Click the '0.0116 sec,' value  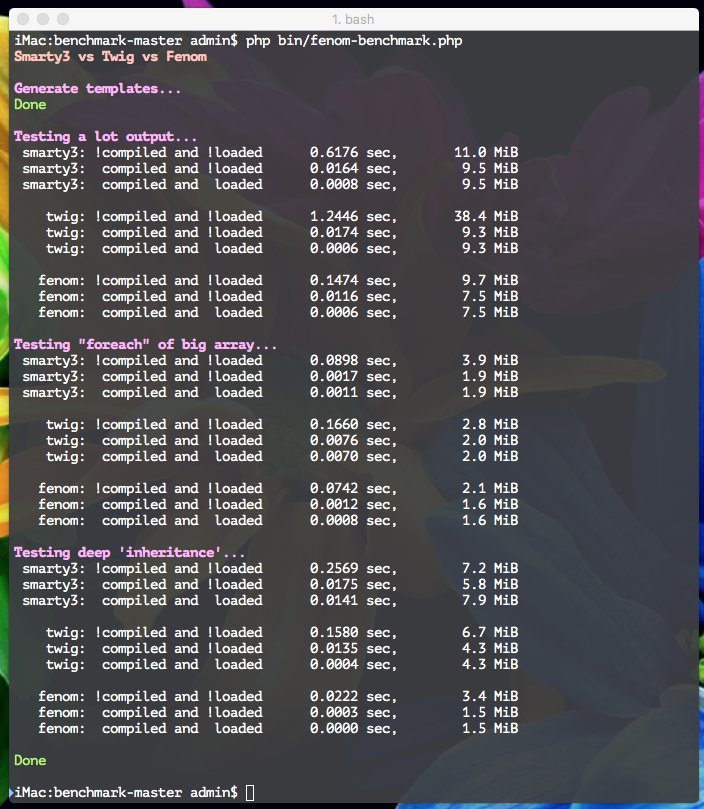click(x=353, y=297)
